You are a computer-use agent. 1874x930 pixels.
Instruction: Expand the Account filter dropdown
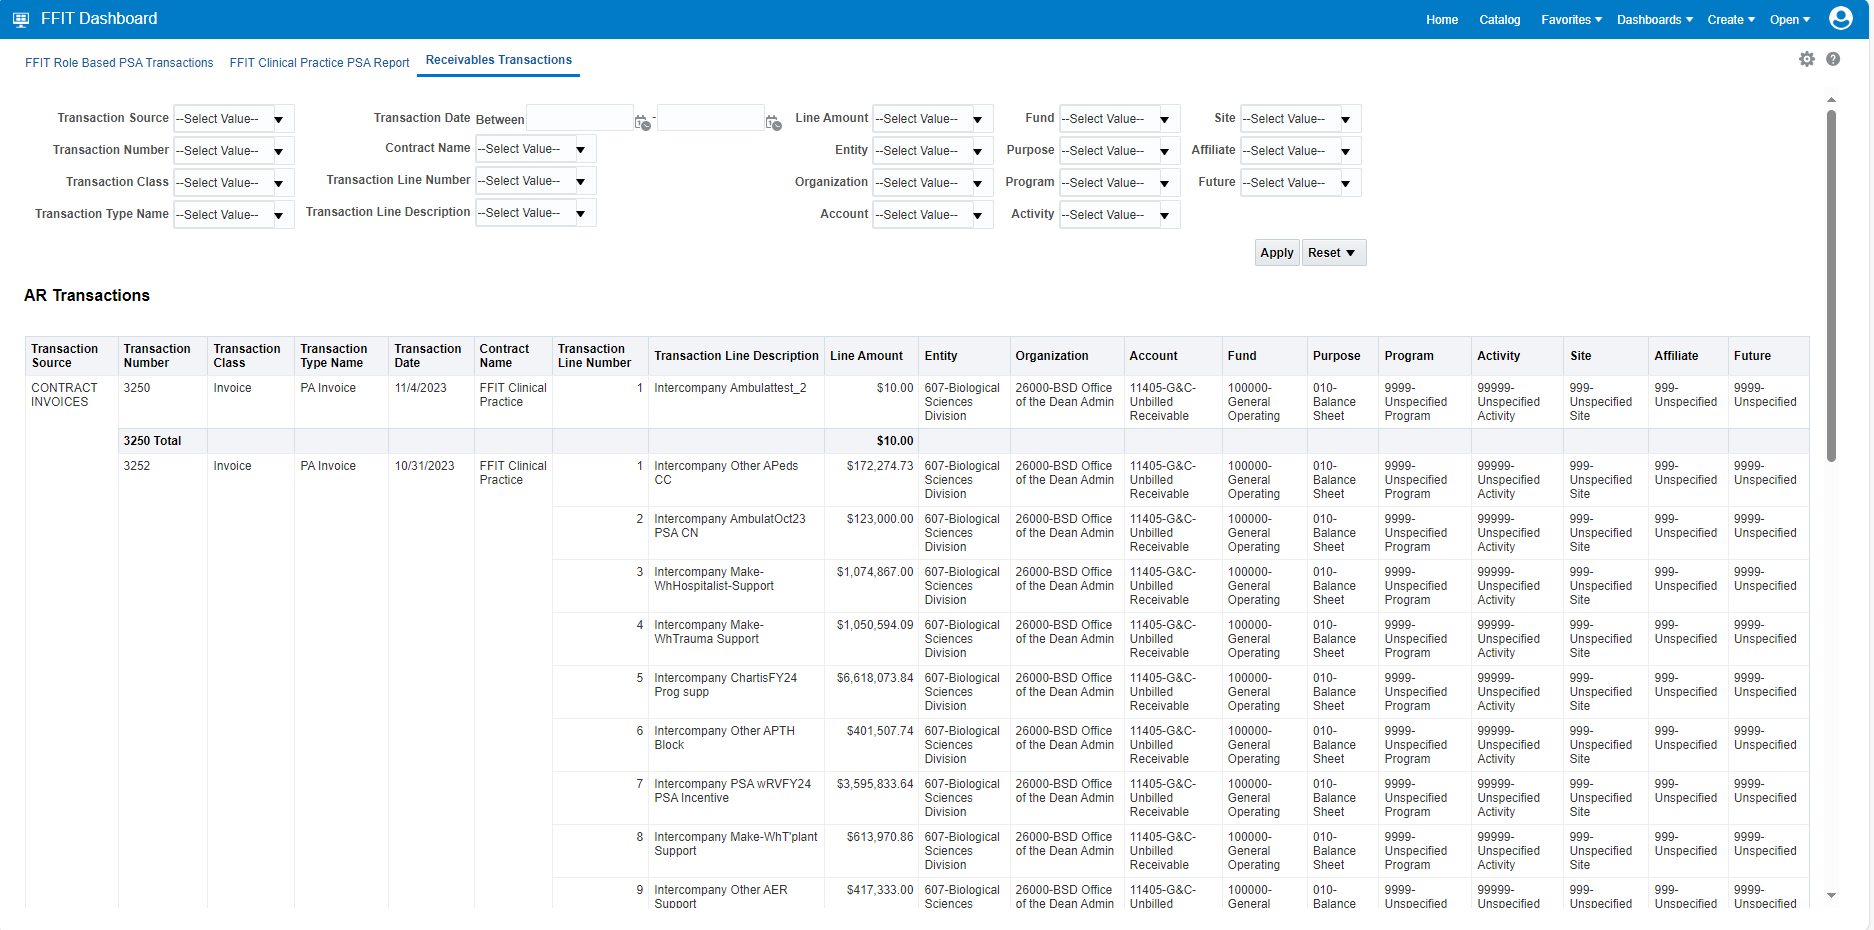click(x=978, y=215)
